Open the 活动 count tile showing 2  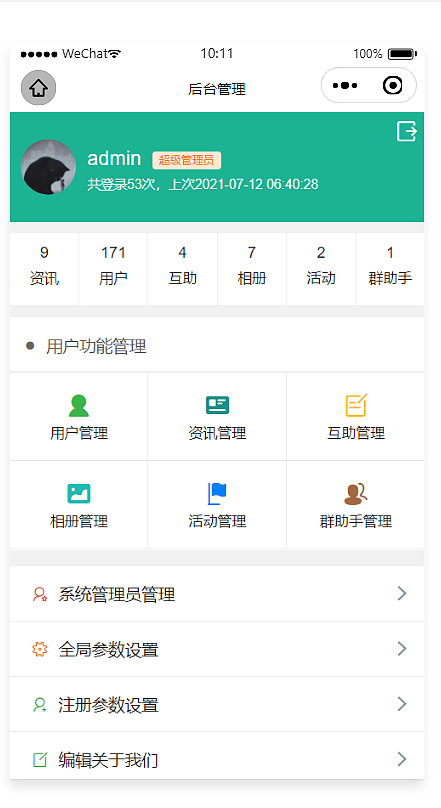coord(321,269)
